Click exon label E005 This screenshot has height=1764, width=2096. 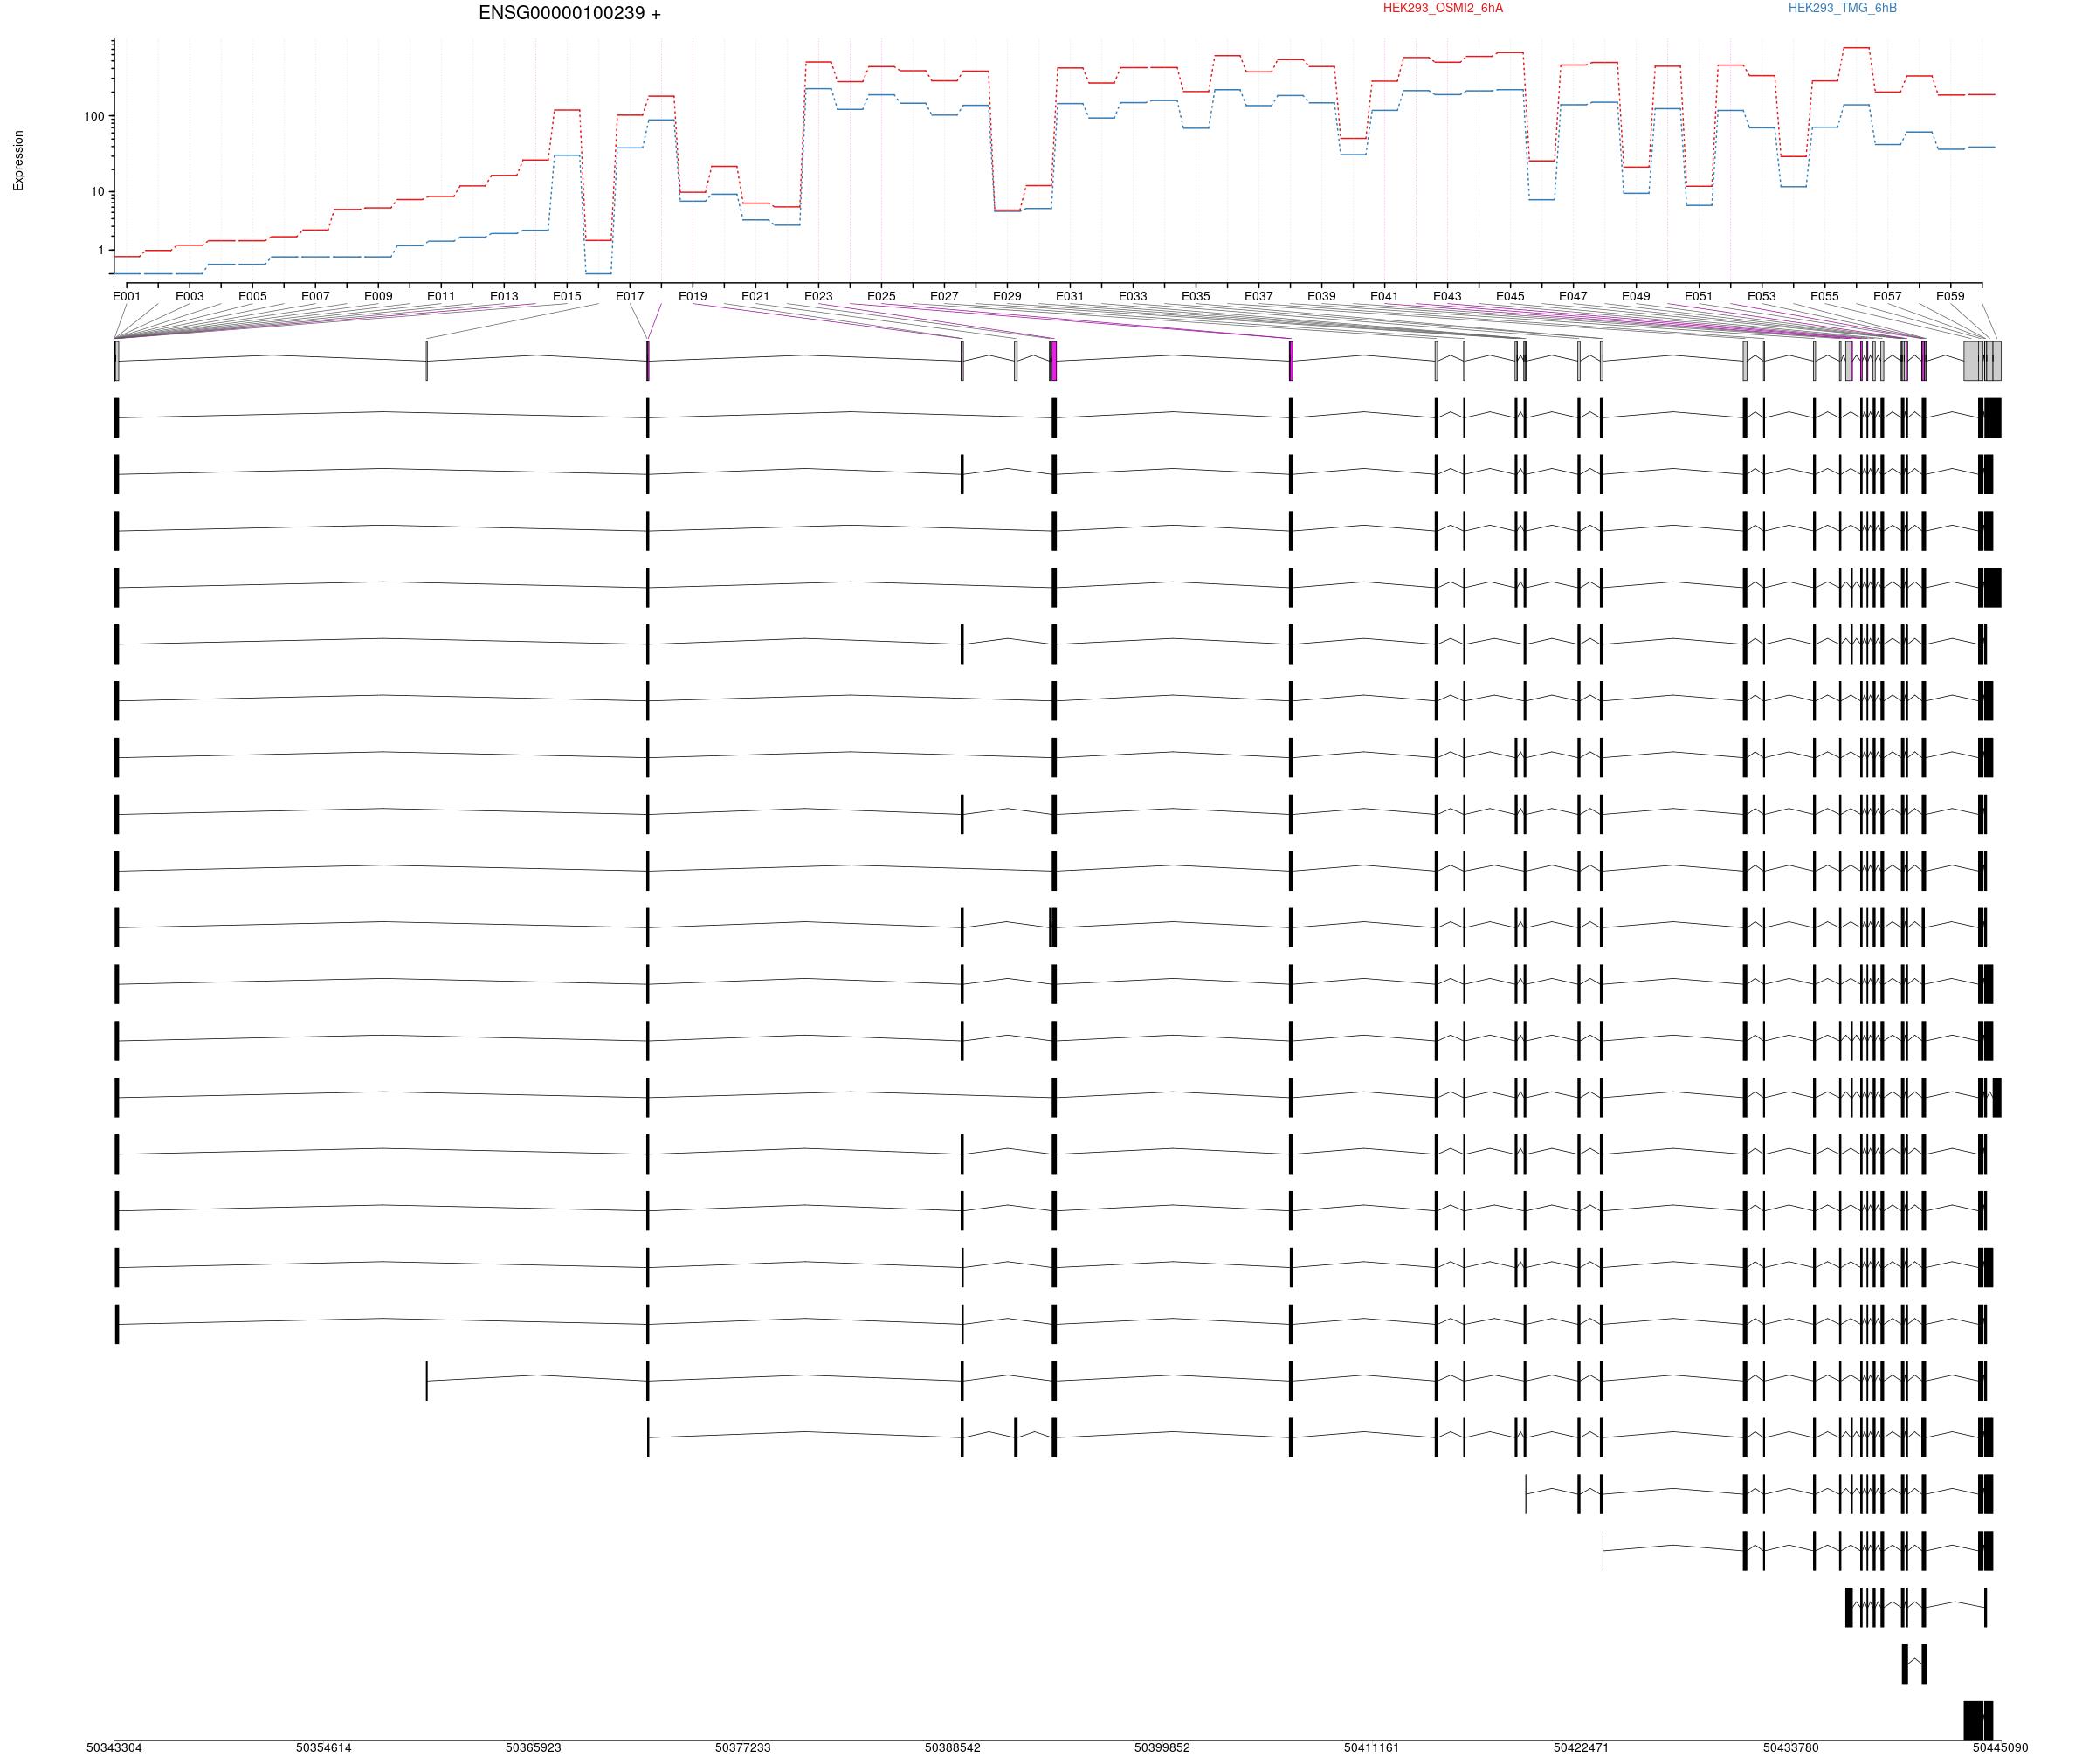(253, 296)
